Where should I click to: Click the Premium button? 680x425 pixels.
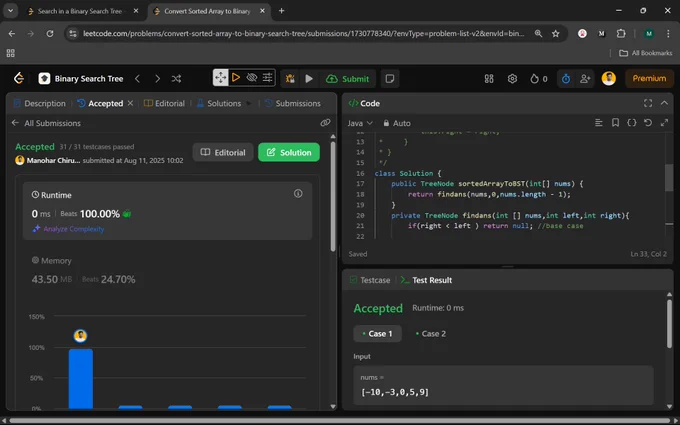click(649, 78)
